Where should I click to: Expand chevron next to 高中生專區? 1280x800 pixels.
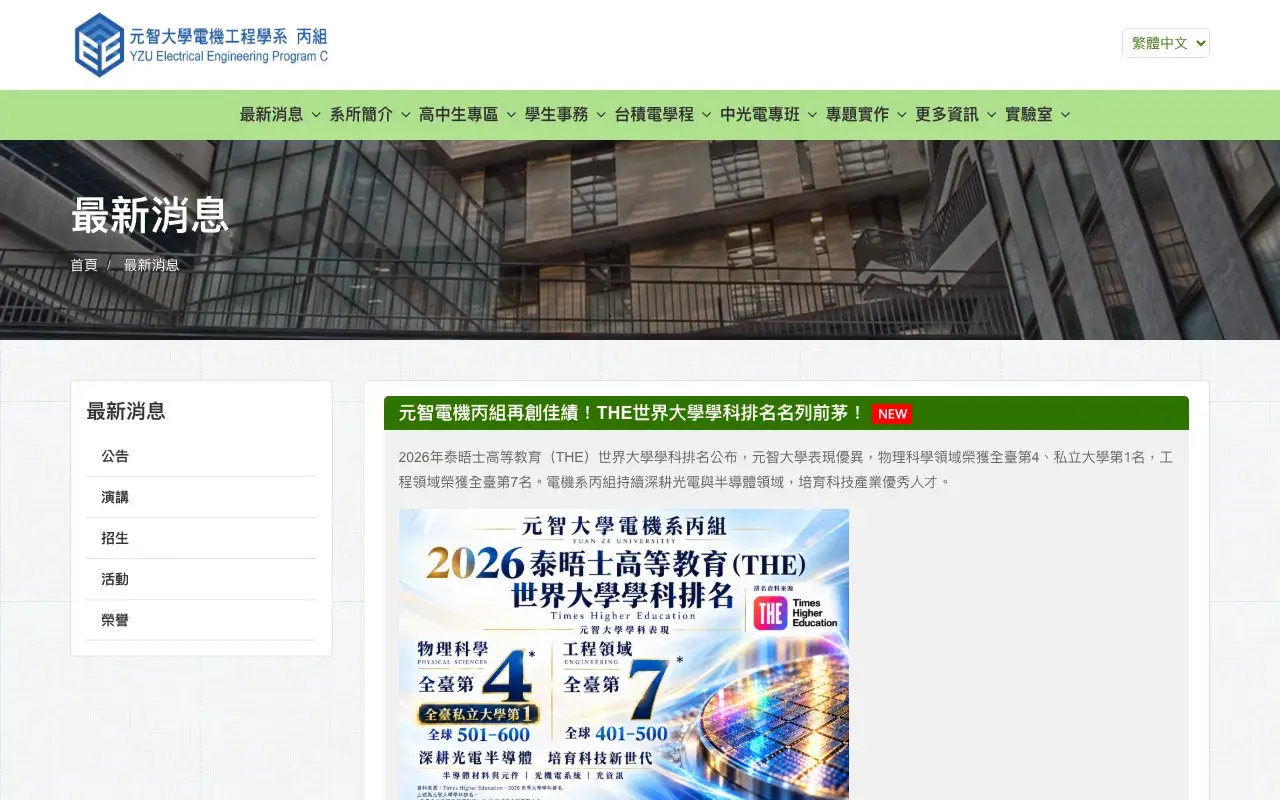pyautogui.click(x=511, y=115)
